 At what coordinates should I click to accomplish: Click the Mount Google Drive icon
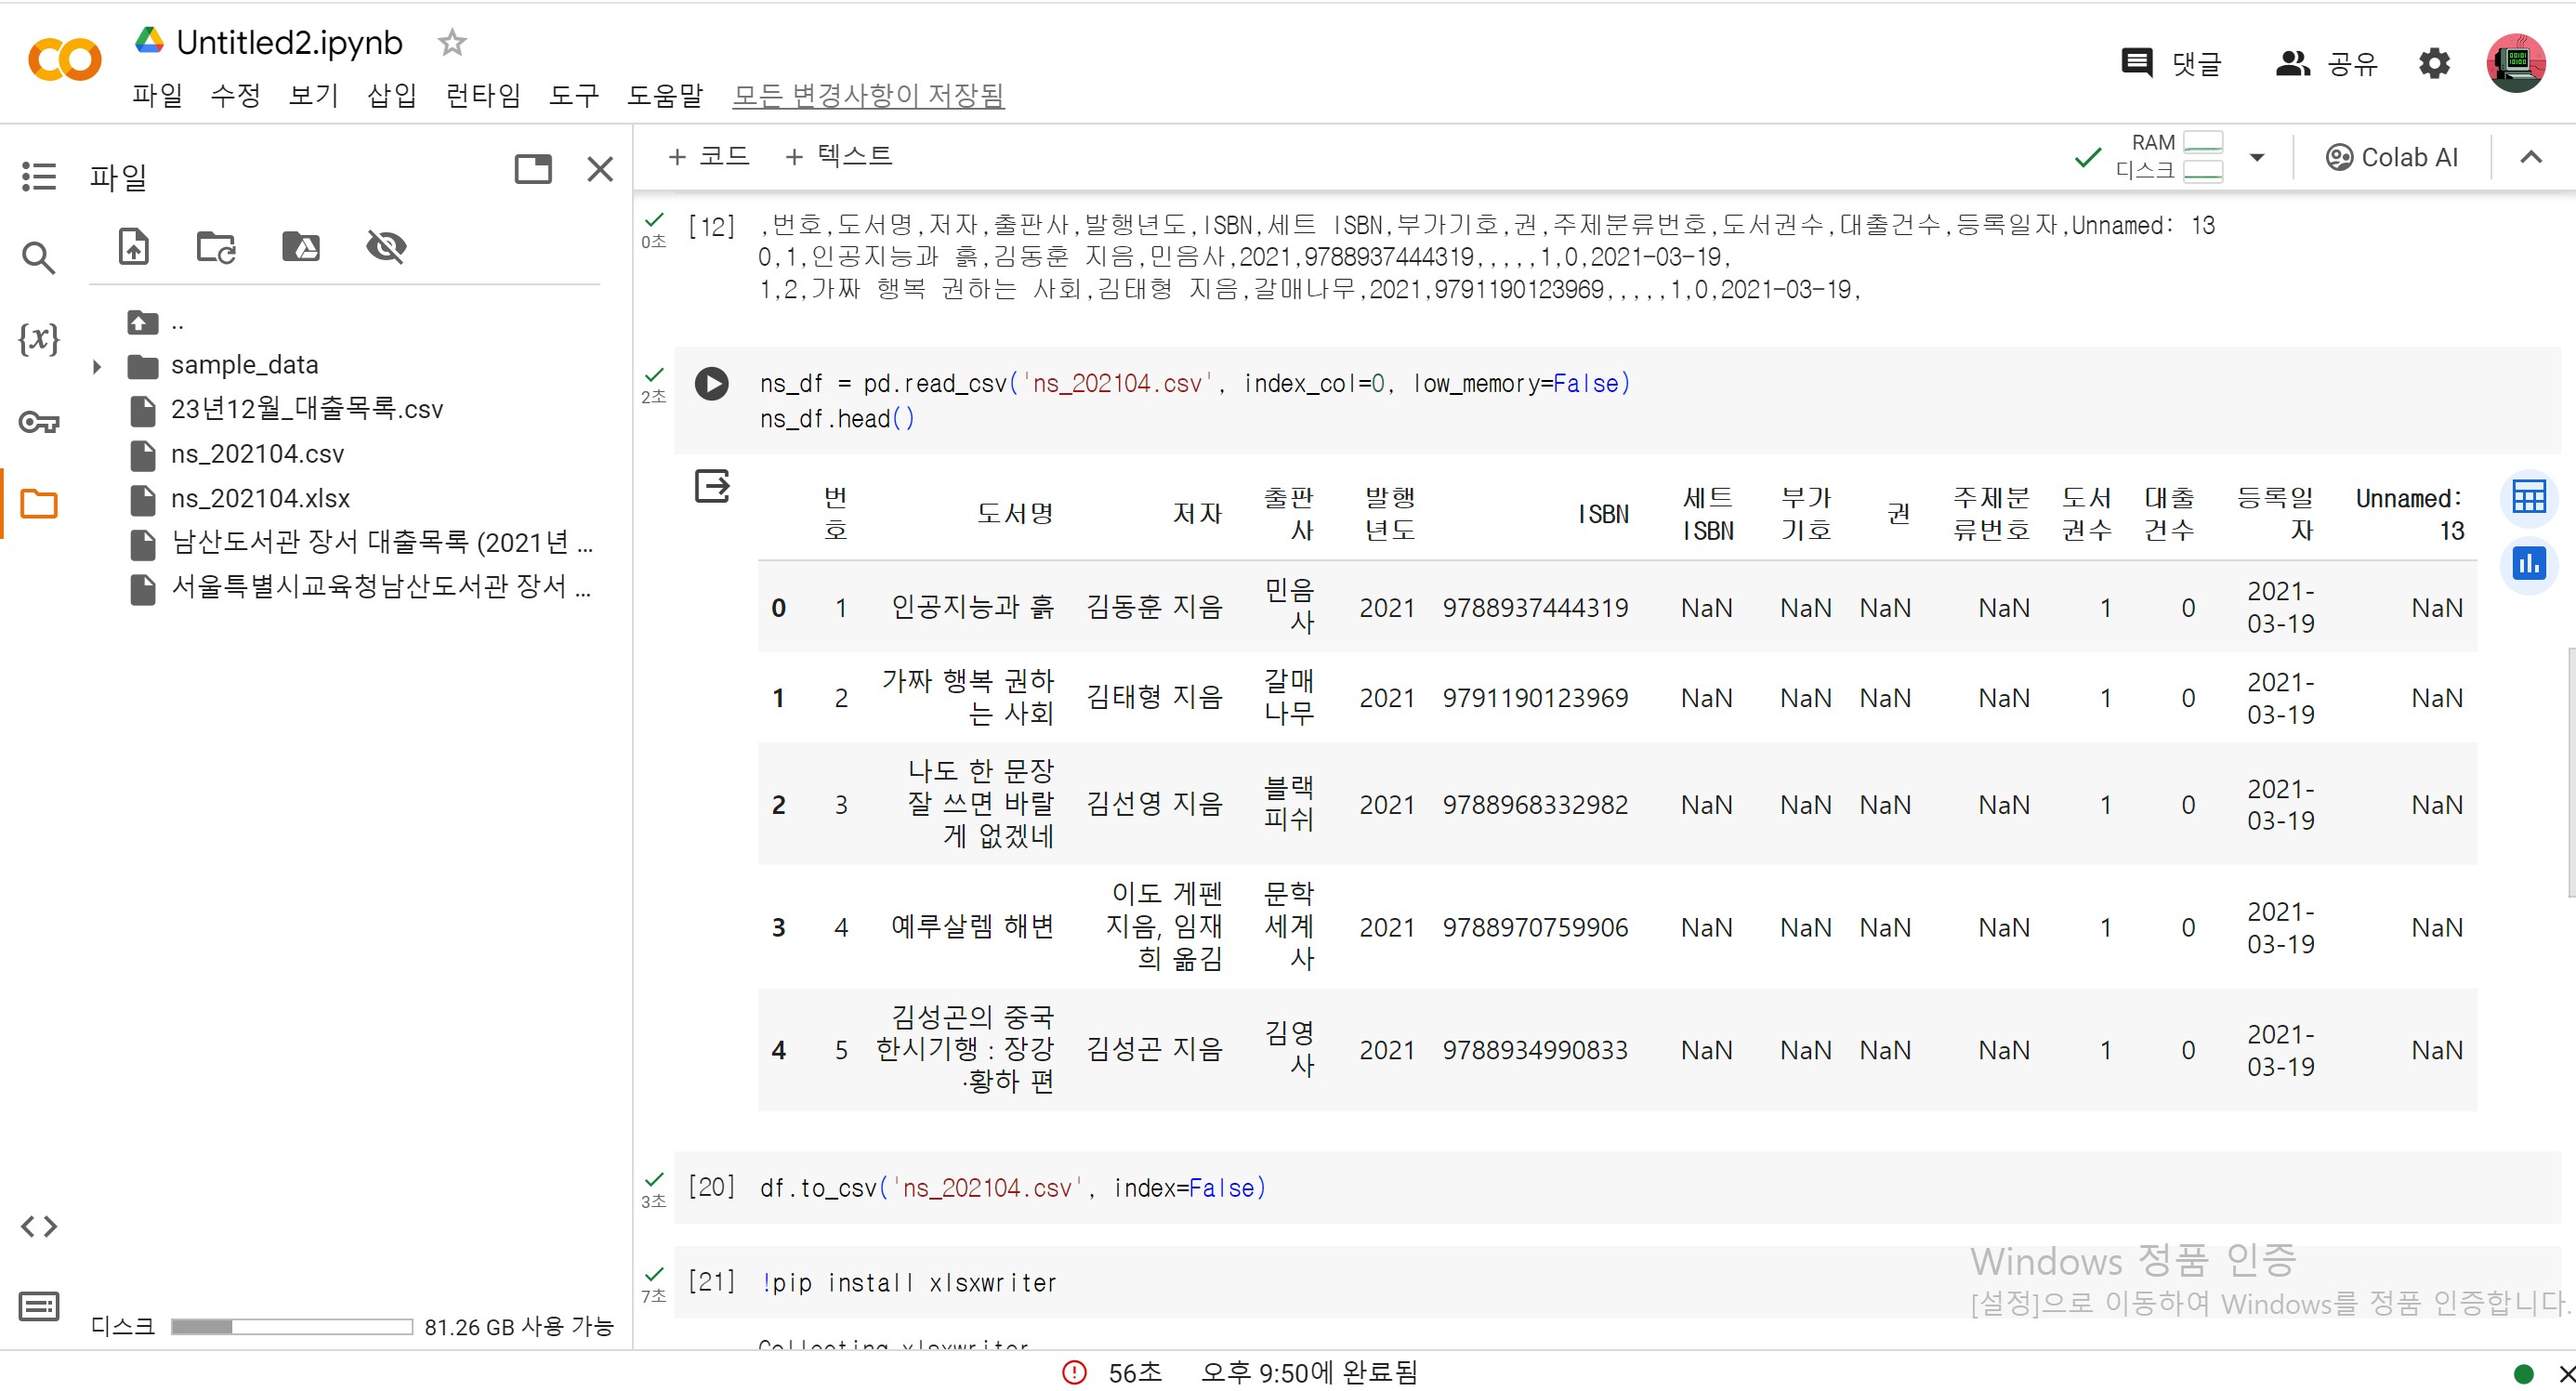tap(301, 246)
